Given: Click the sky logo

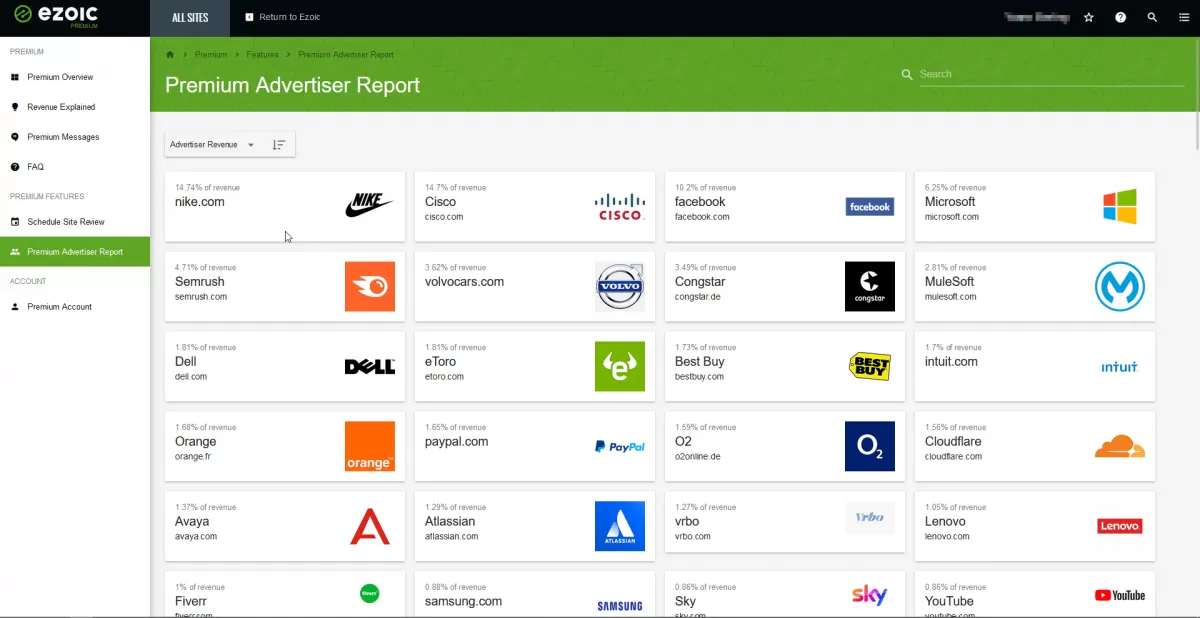Looking at the screenshot, I should [870, 596].
